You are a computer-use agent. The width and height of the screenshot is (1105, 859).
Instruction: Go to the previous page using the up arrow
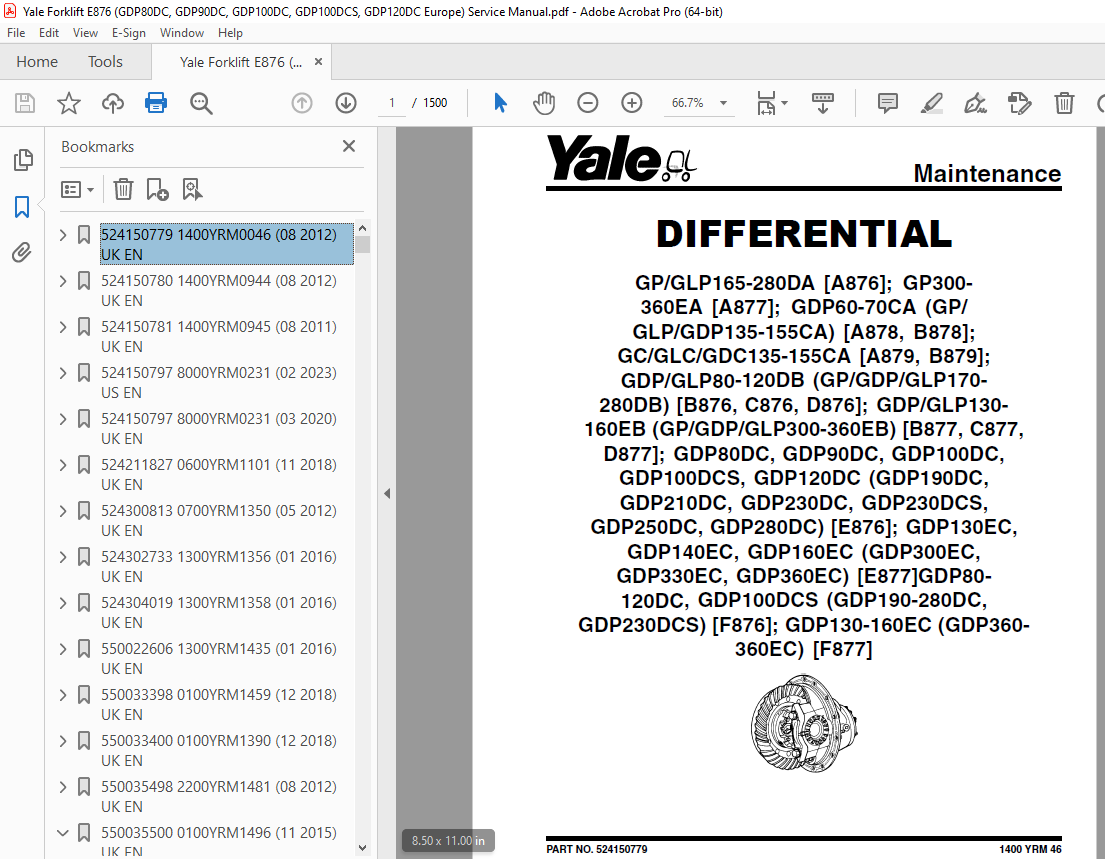302,103
